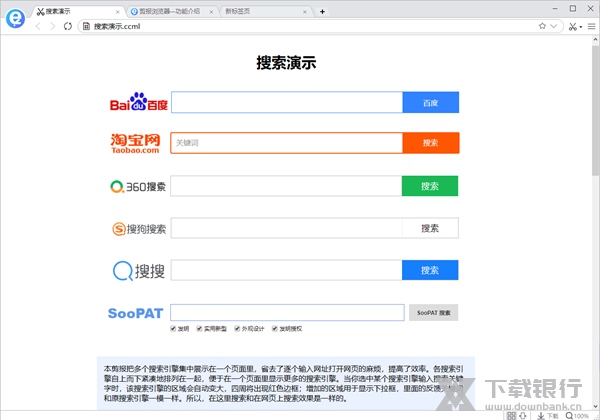Switch to the 搜索演示 tab

tap(77, 11)
